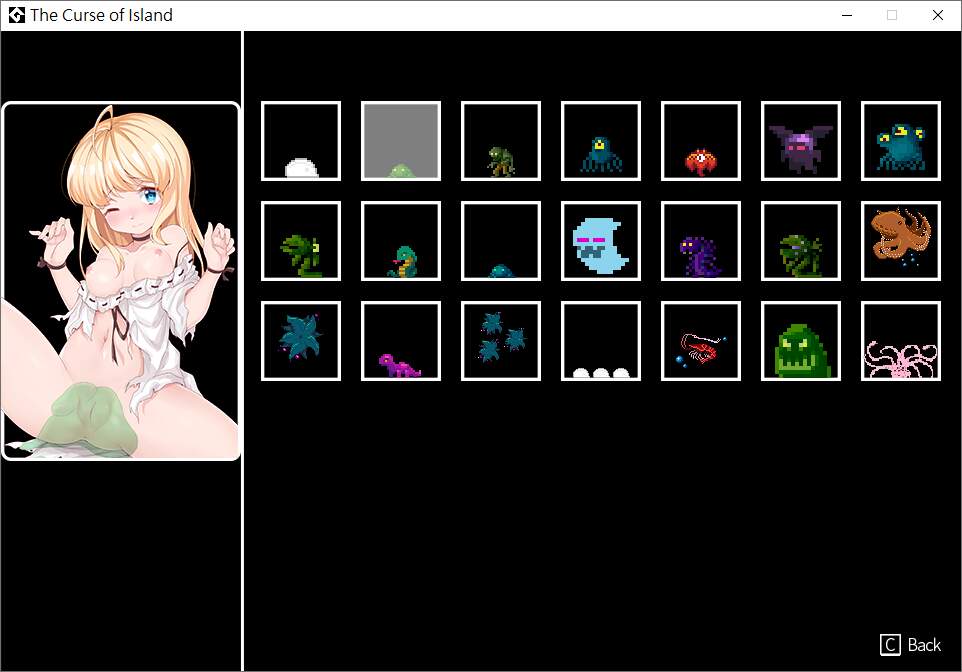Select the purple serpent monster tile
Screen dimensions: 962x672
701,241
